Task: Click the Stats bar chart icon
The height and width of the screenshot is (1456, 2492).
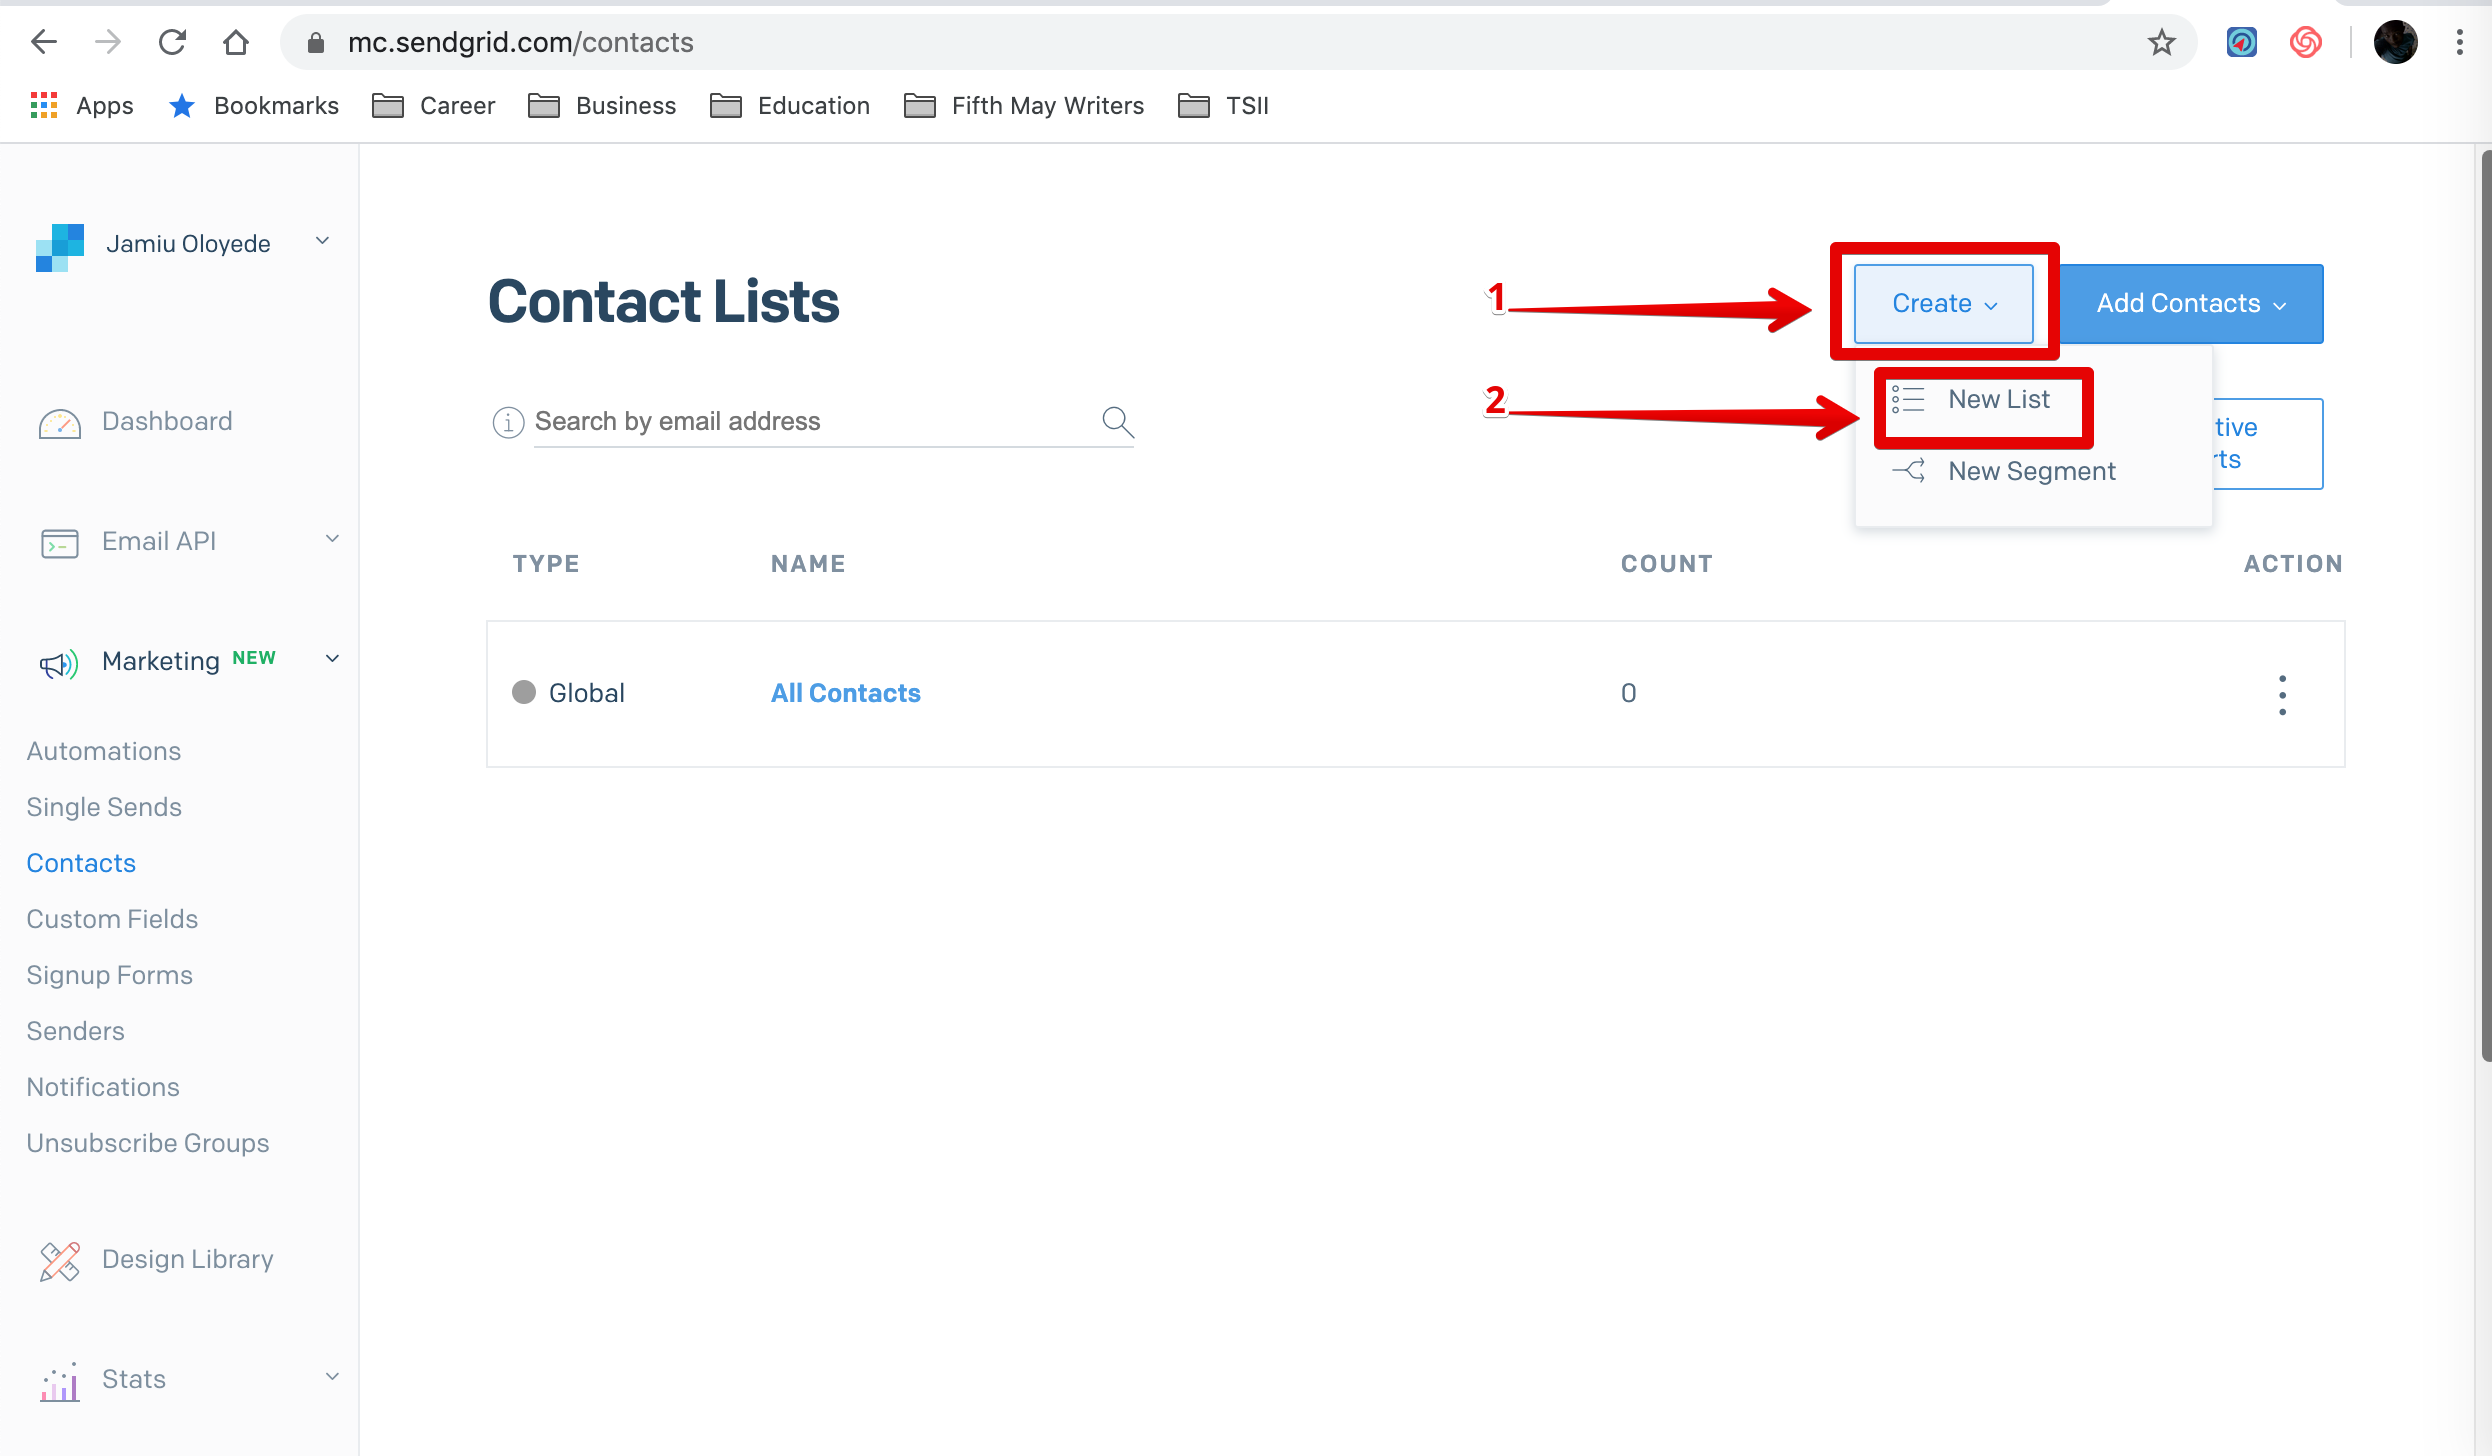Action: 59,1381
